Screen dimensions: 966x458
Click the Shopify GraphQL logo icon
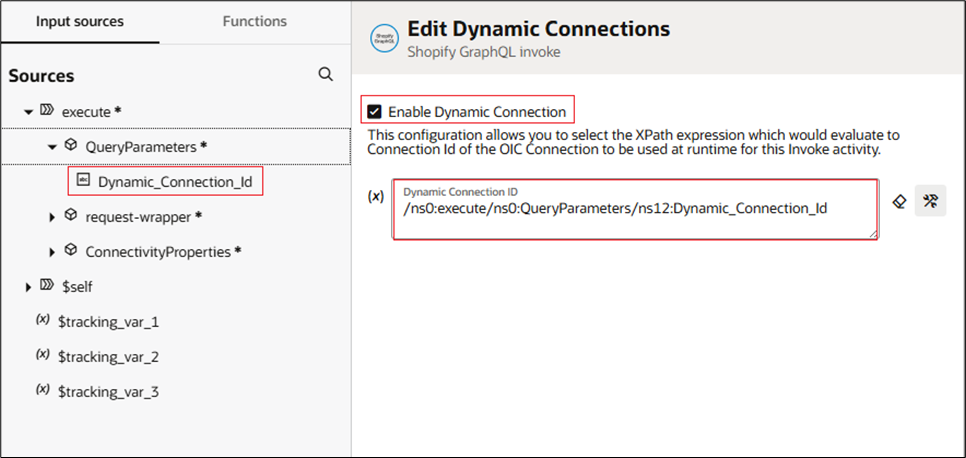(x=383, y=38)
